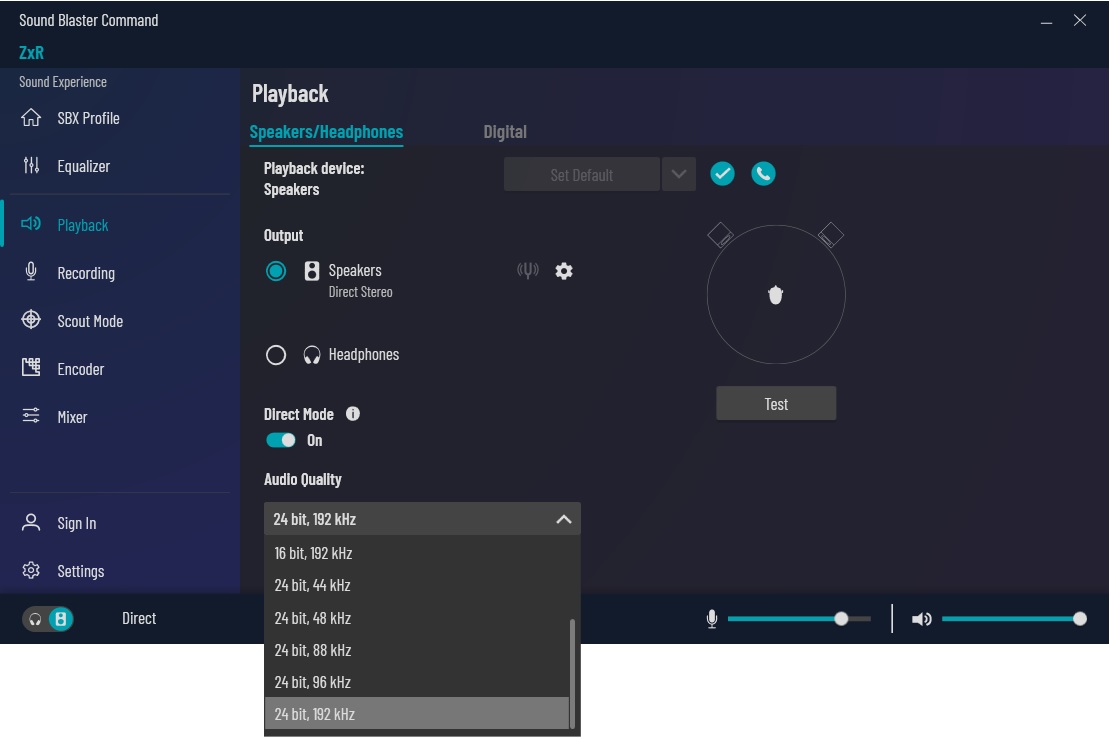Collapse the Audio Quality dropdown
The height and width of the screenshot is (739, 1110).
563,519
